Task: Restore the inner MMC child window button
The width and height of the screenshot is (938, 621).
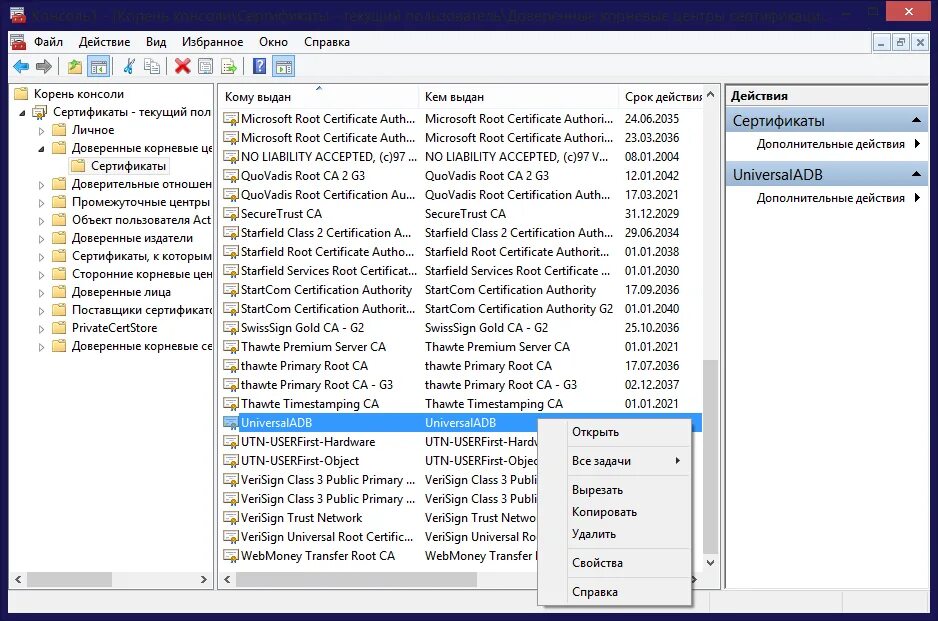Action: (x=900, y=42)
